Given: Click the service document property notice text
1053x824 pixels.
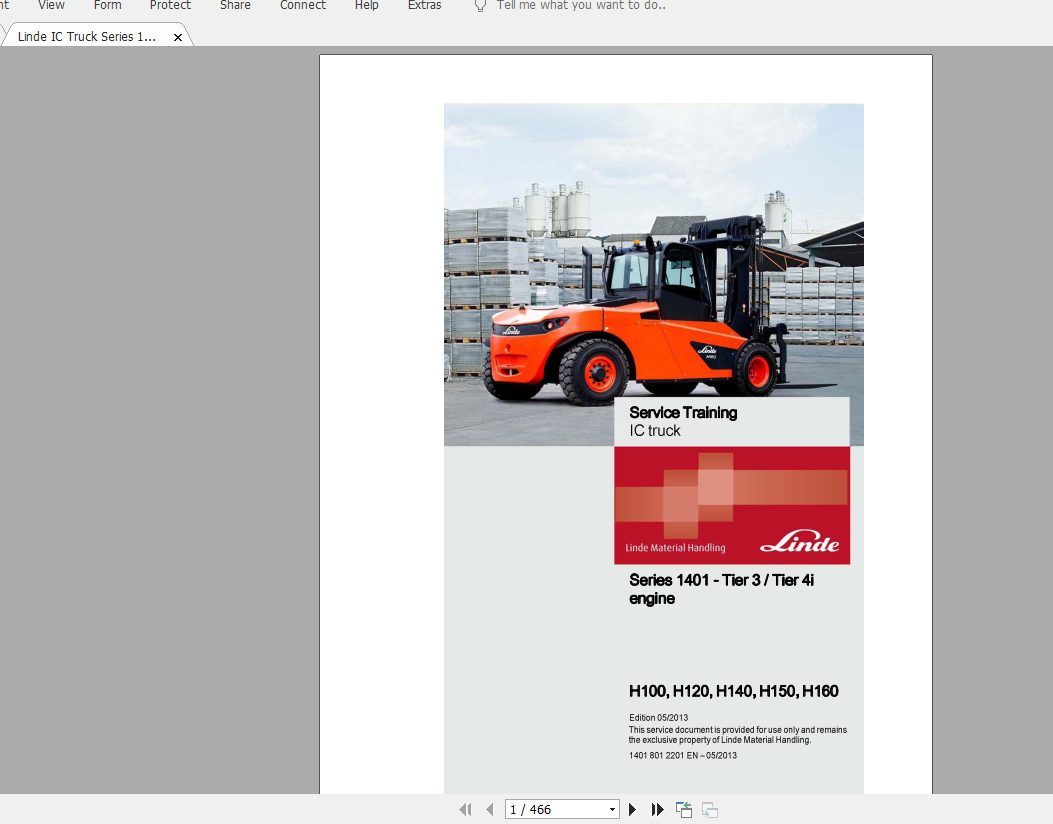Looking at the screenshot, I should [x=737, y=735].
